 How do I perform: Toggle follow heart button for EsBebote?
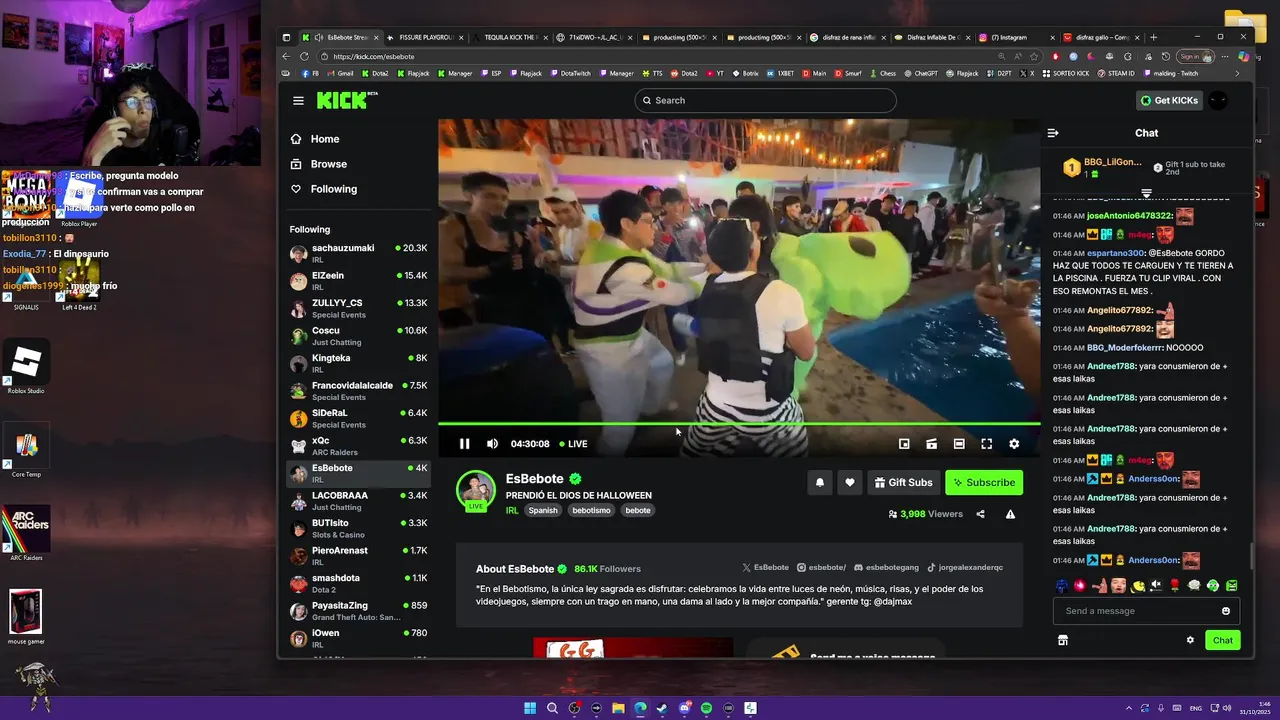[x=850, y=482]
